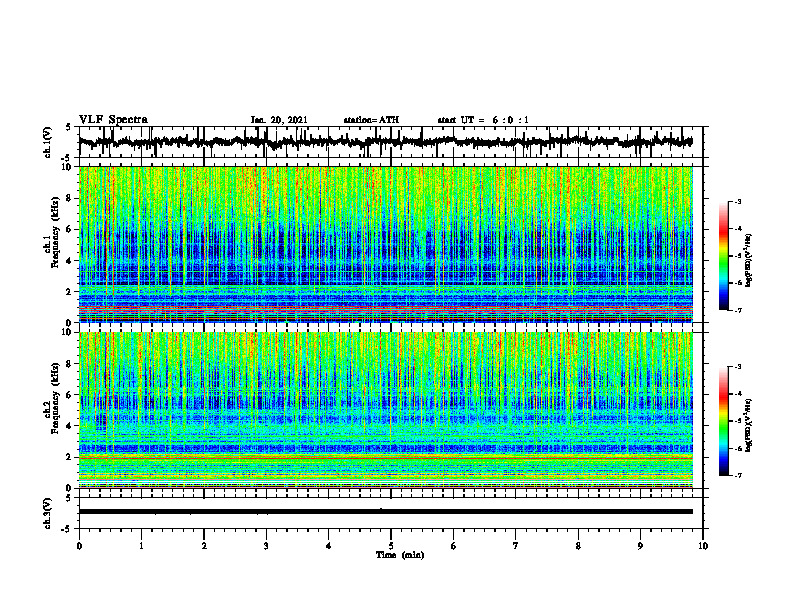Click the color scale bar beside ch.2 spectrogram
792x612 pixels.
(x=724, y=421)
